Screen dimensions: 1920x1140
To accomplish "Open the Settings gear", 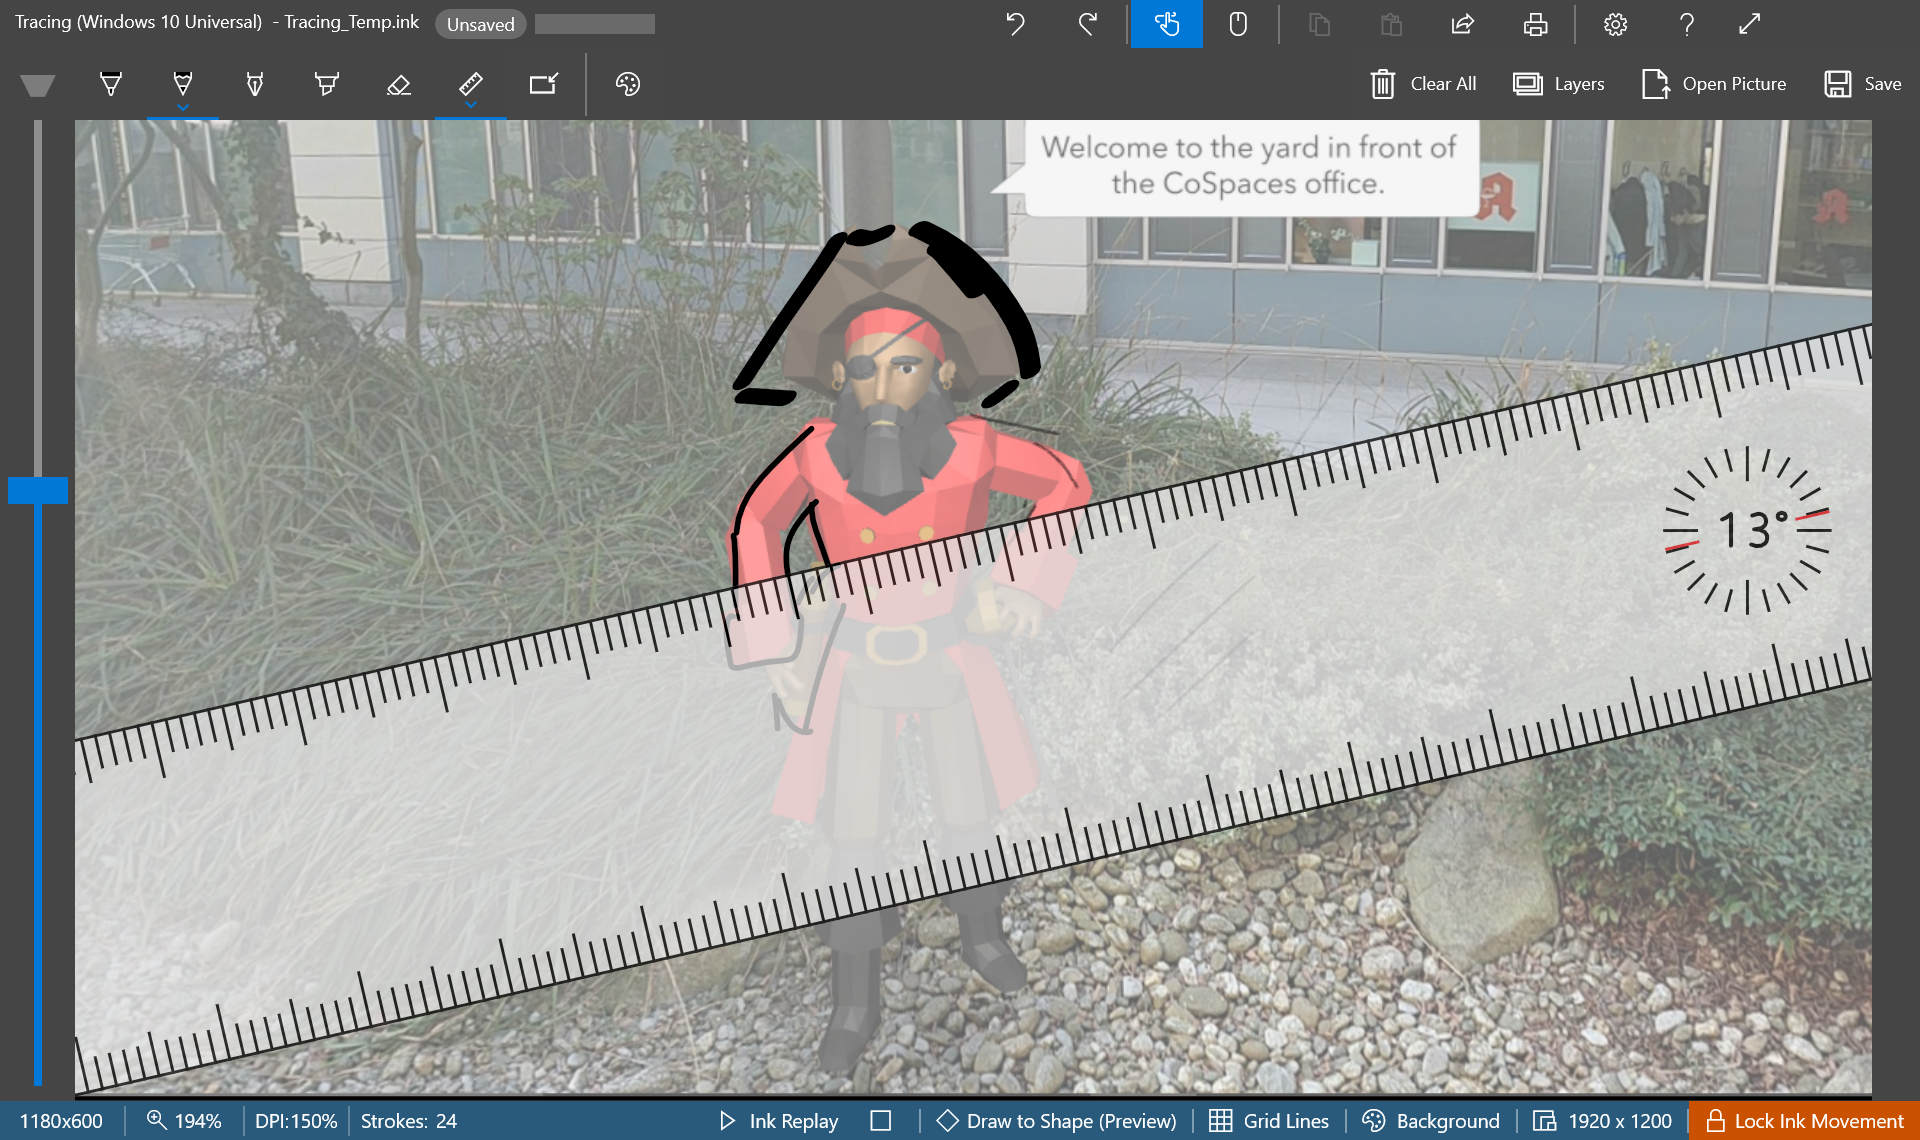I will pos(1615,24).
